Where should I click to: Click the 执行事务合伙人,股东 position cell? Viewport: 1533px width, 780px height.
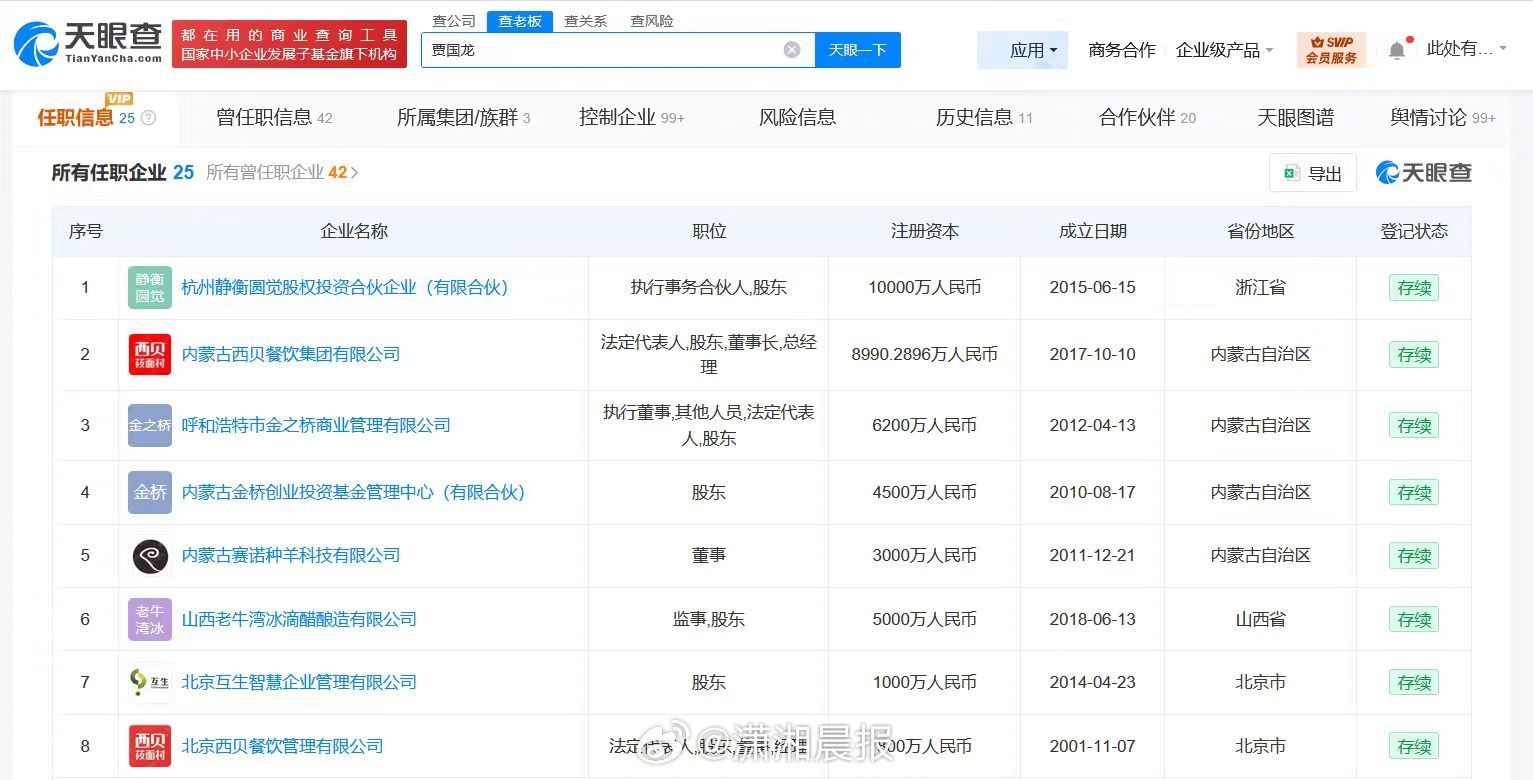tap(709, 288)
